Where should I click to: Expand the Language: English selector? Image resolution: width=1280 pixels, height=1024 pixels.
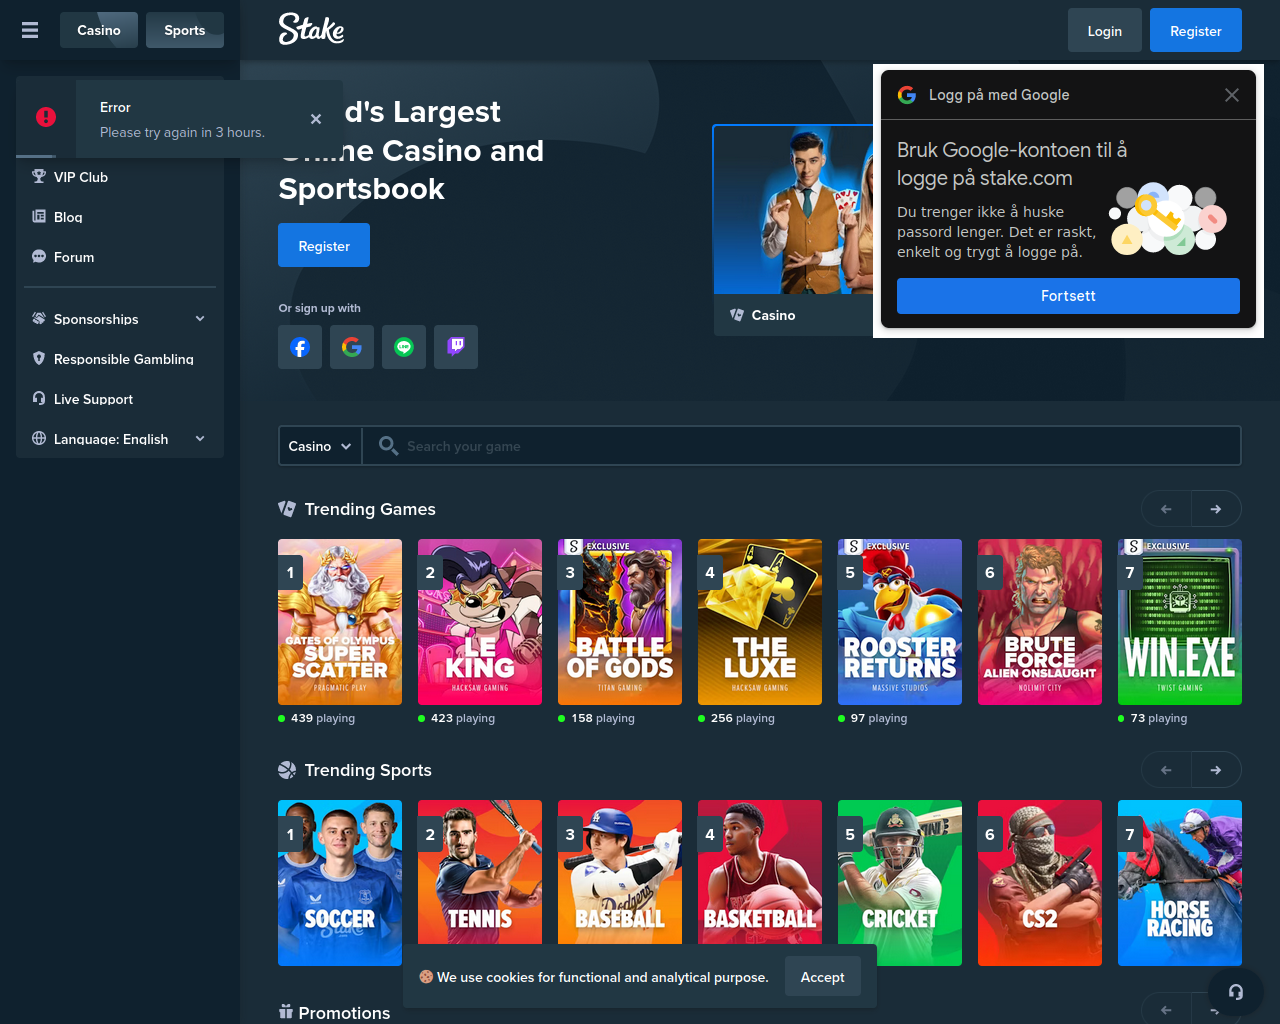[x=120, y=439]
